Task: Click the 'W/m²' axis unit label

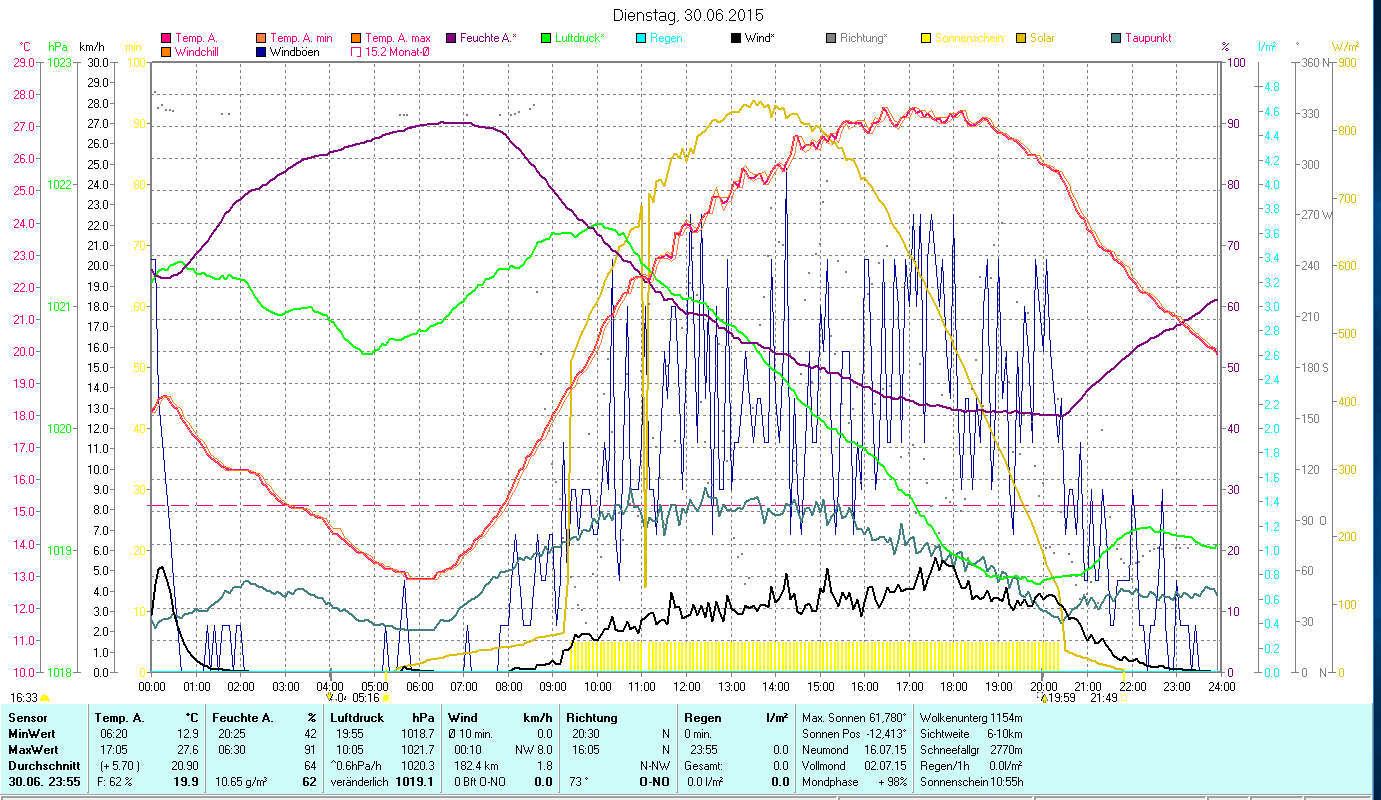Action: (x=1345, y=47)
